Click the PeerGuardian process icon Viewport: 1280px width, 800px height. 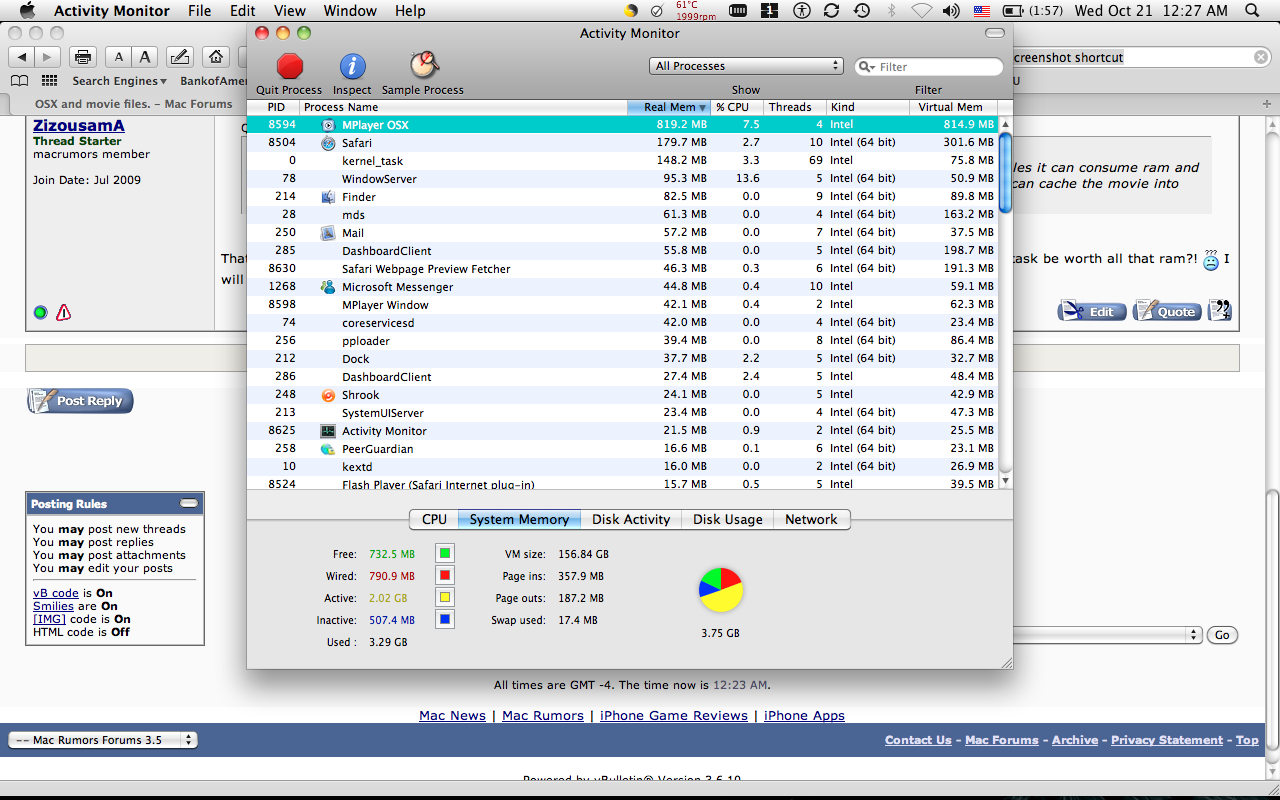(328, 449)
